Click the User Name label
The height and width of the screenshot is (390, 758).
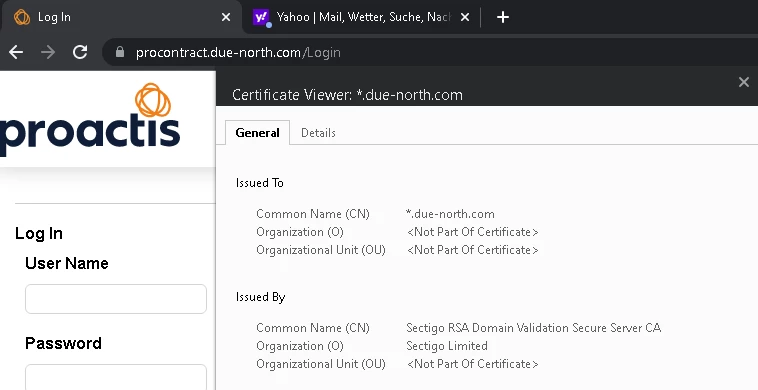[67, 263]
